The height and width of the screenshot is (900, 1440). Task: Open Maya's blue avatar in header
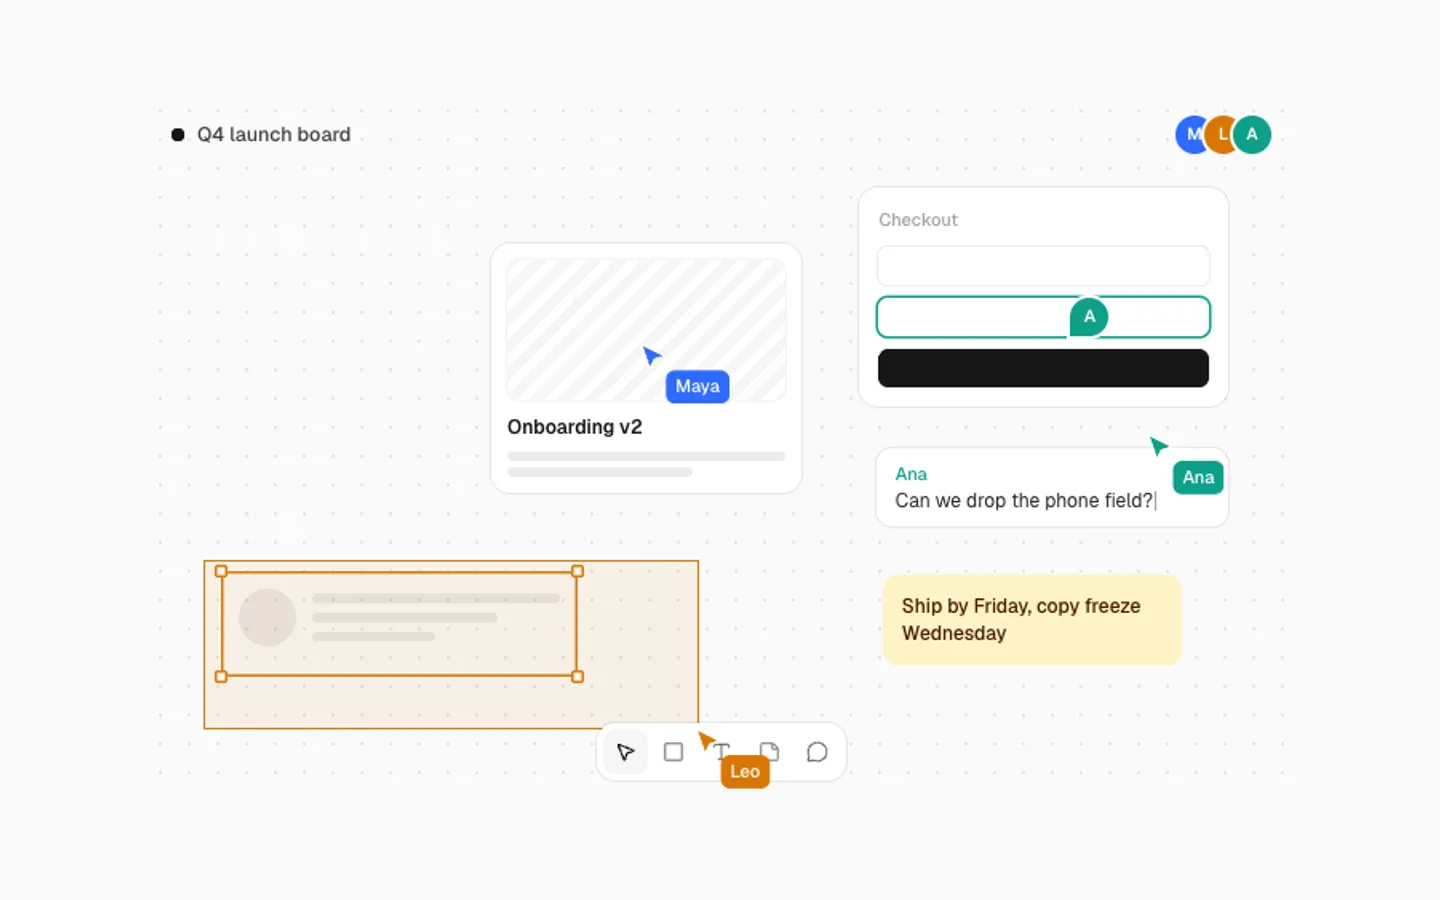(x=1192, y=134)
